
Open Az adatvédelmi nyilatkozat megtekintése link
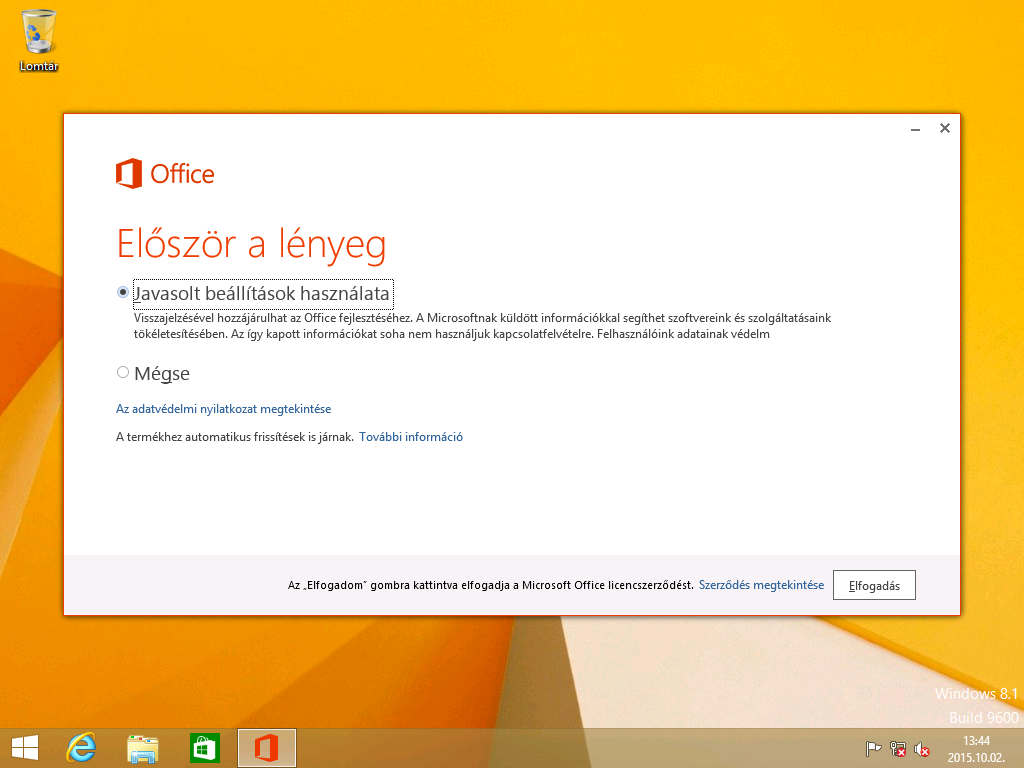click(x=223, y=409)
